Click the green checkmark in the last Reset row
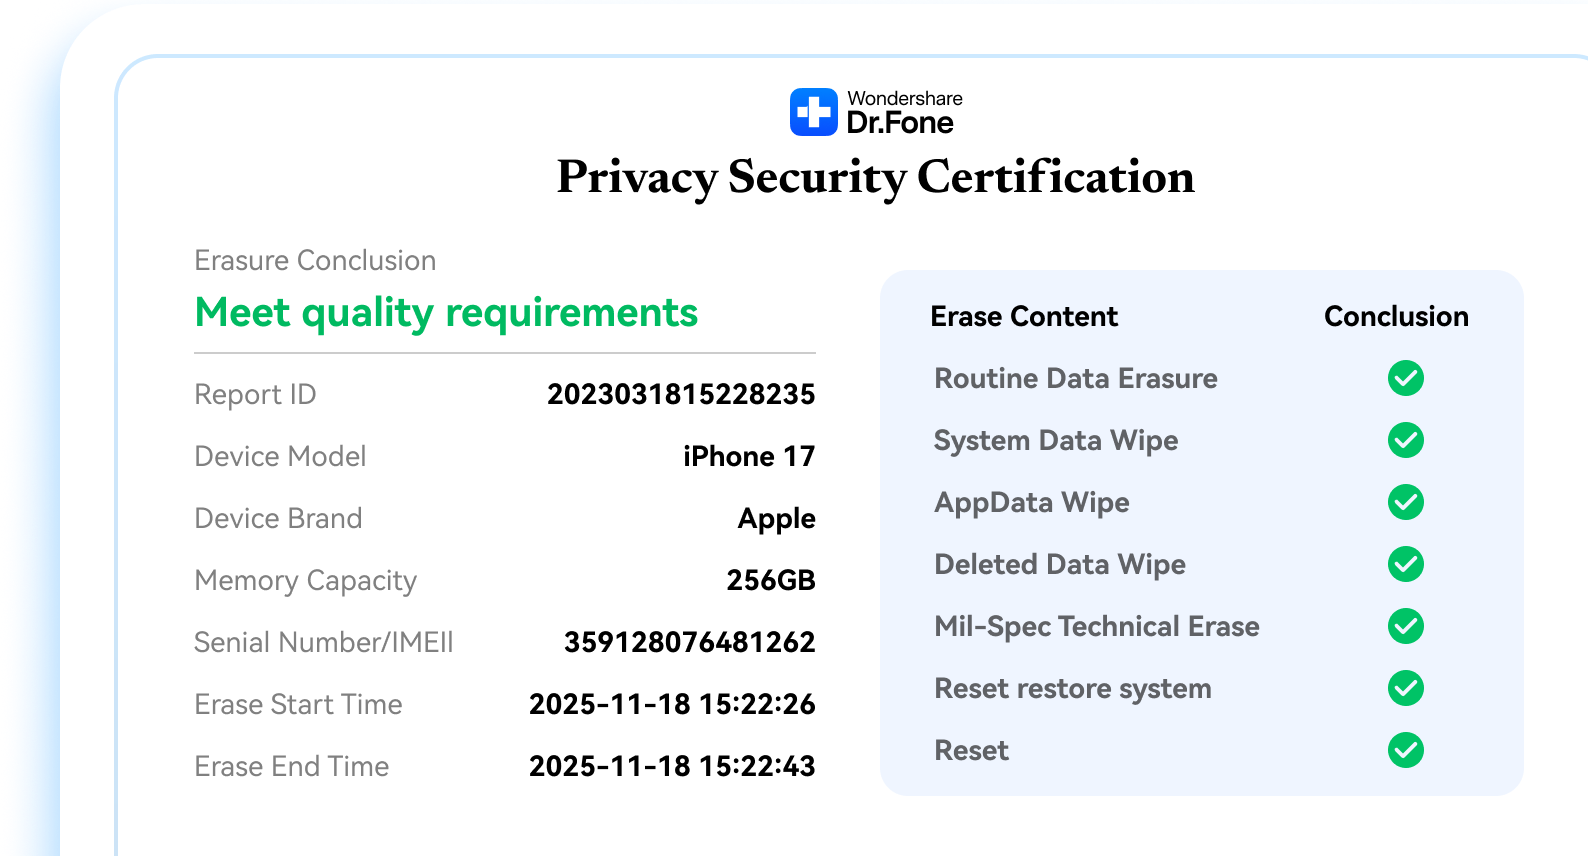This screenshot has height=856, width=1588. [x=1406, y=750]
